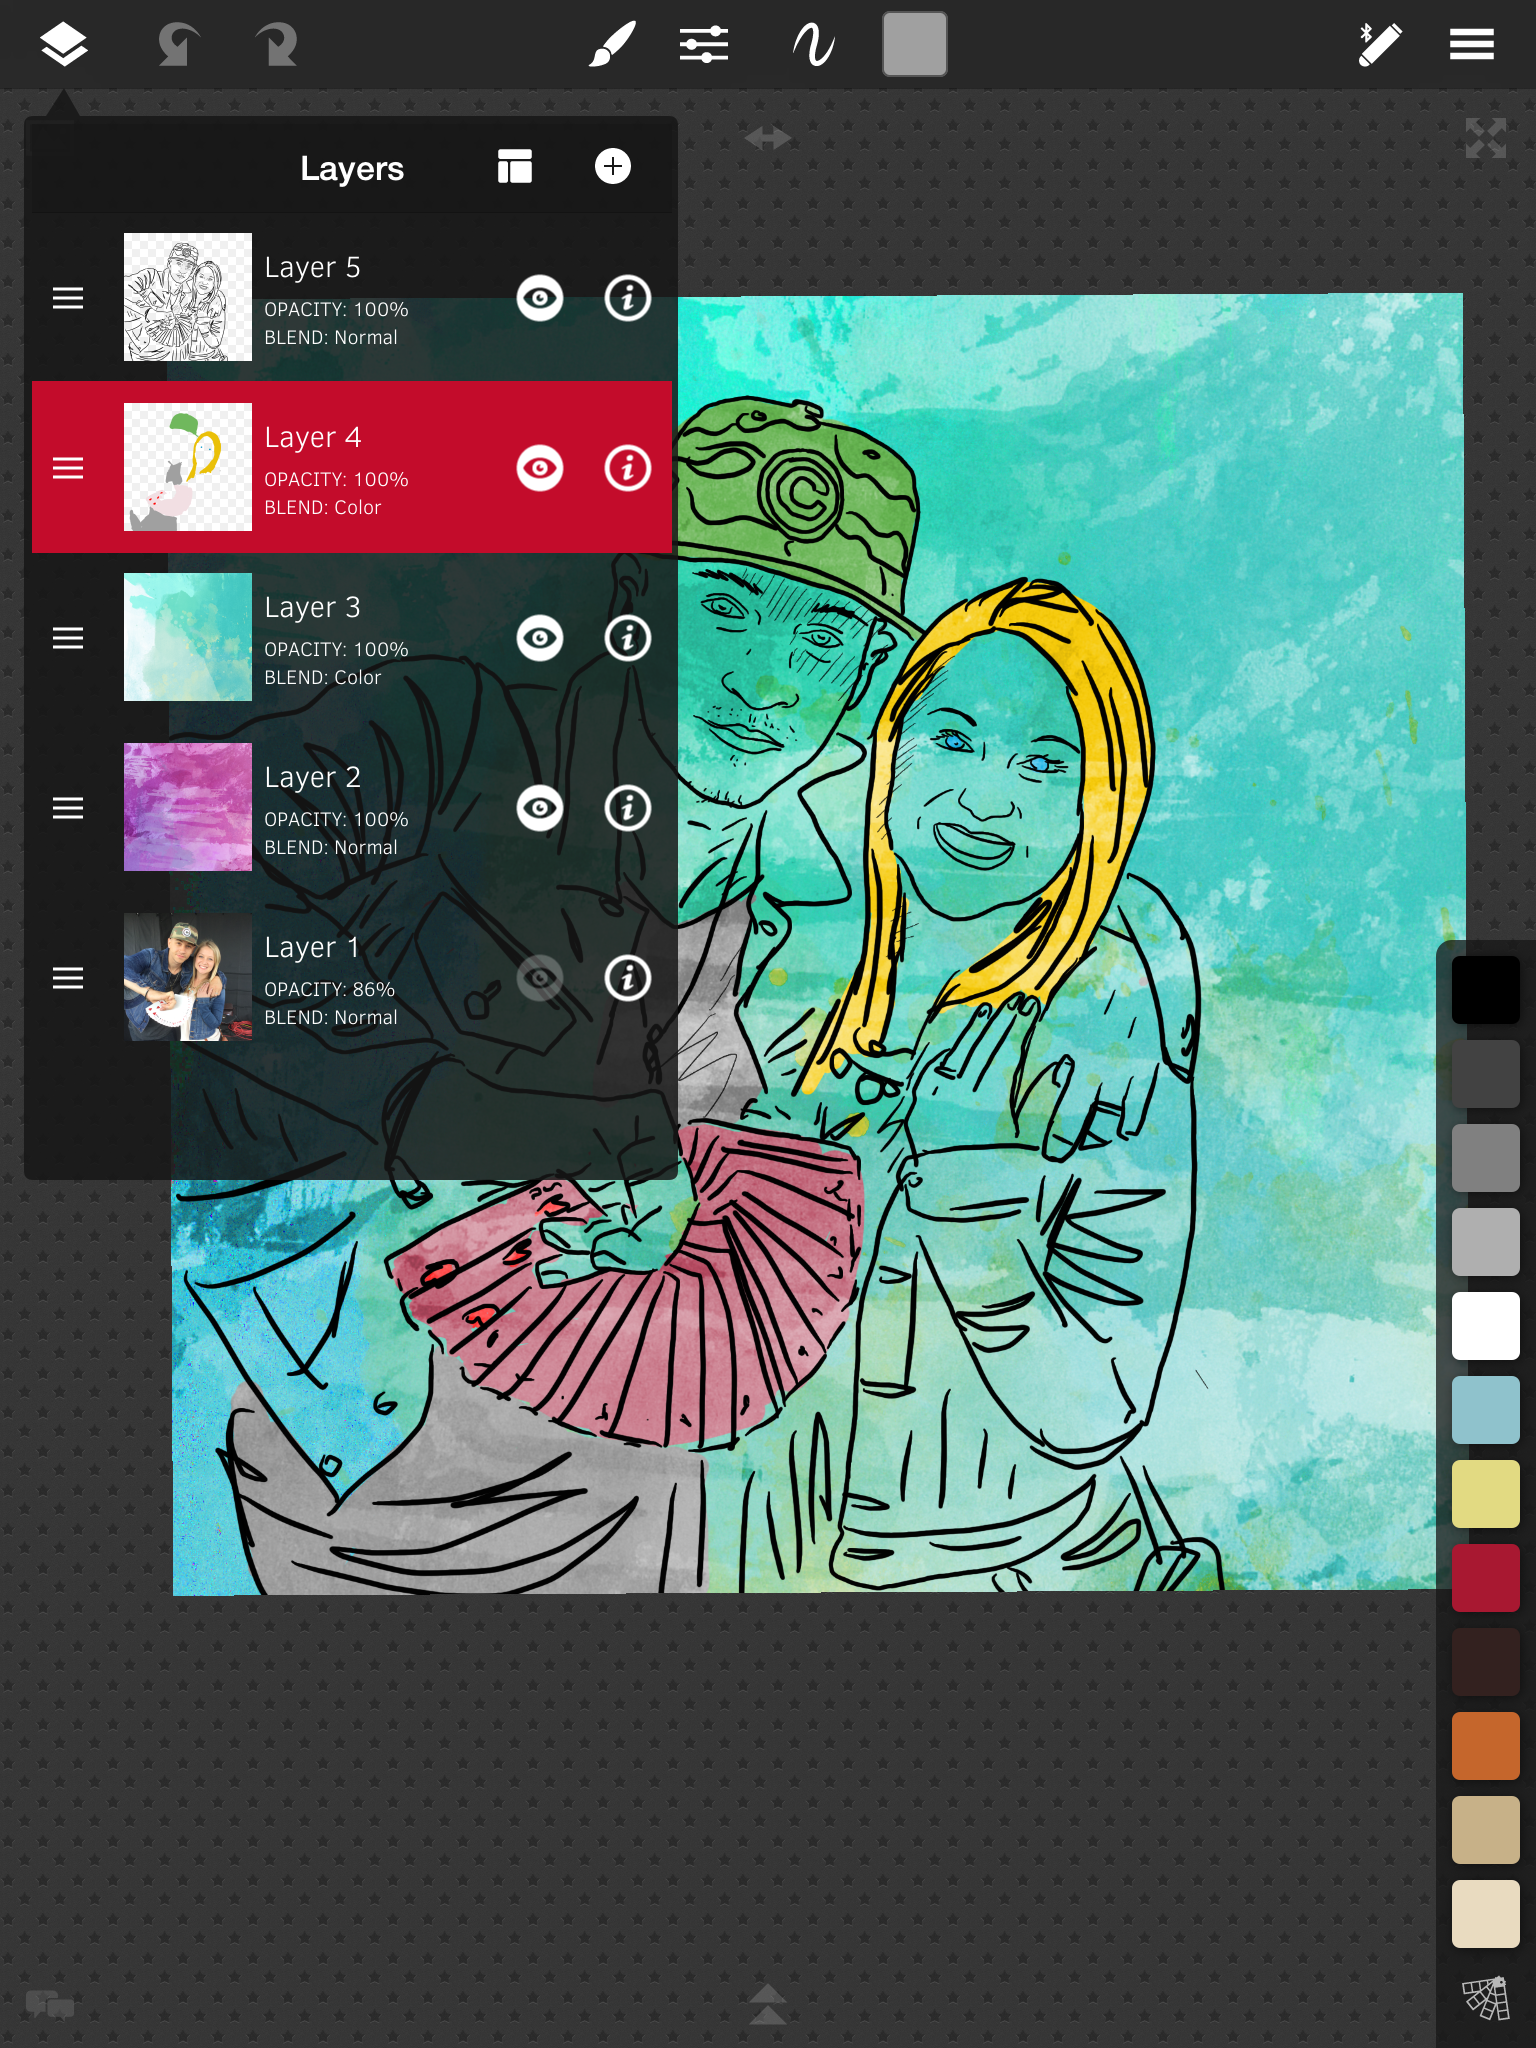This screenshot has width=1536, height=2048.
Task: Open the color palette library icon
Action: tap(1486, 1998)
